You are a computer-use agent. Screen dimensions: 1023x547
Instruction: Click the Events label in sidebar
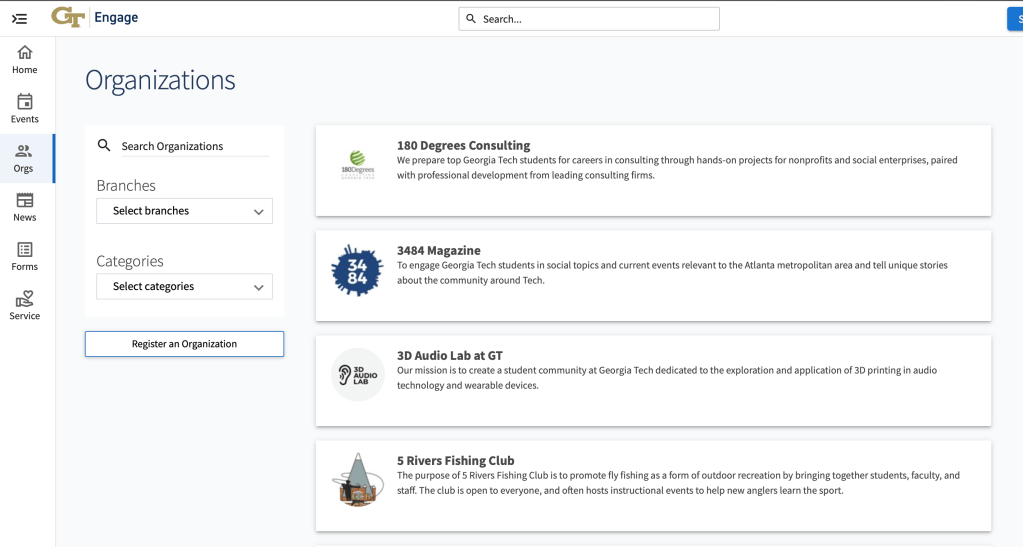pos(25,119)
